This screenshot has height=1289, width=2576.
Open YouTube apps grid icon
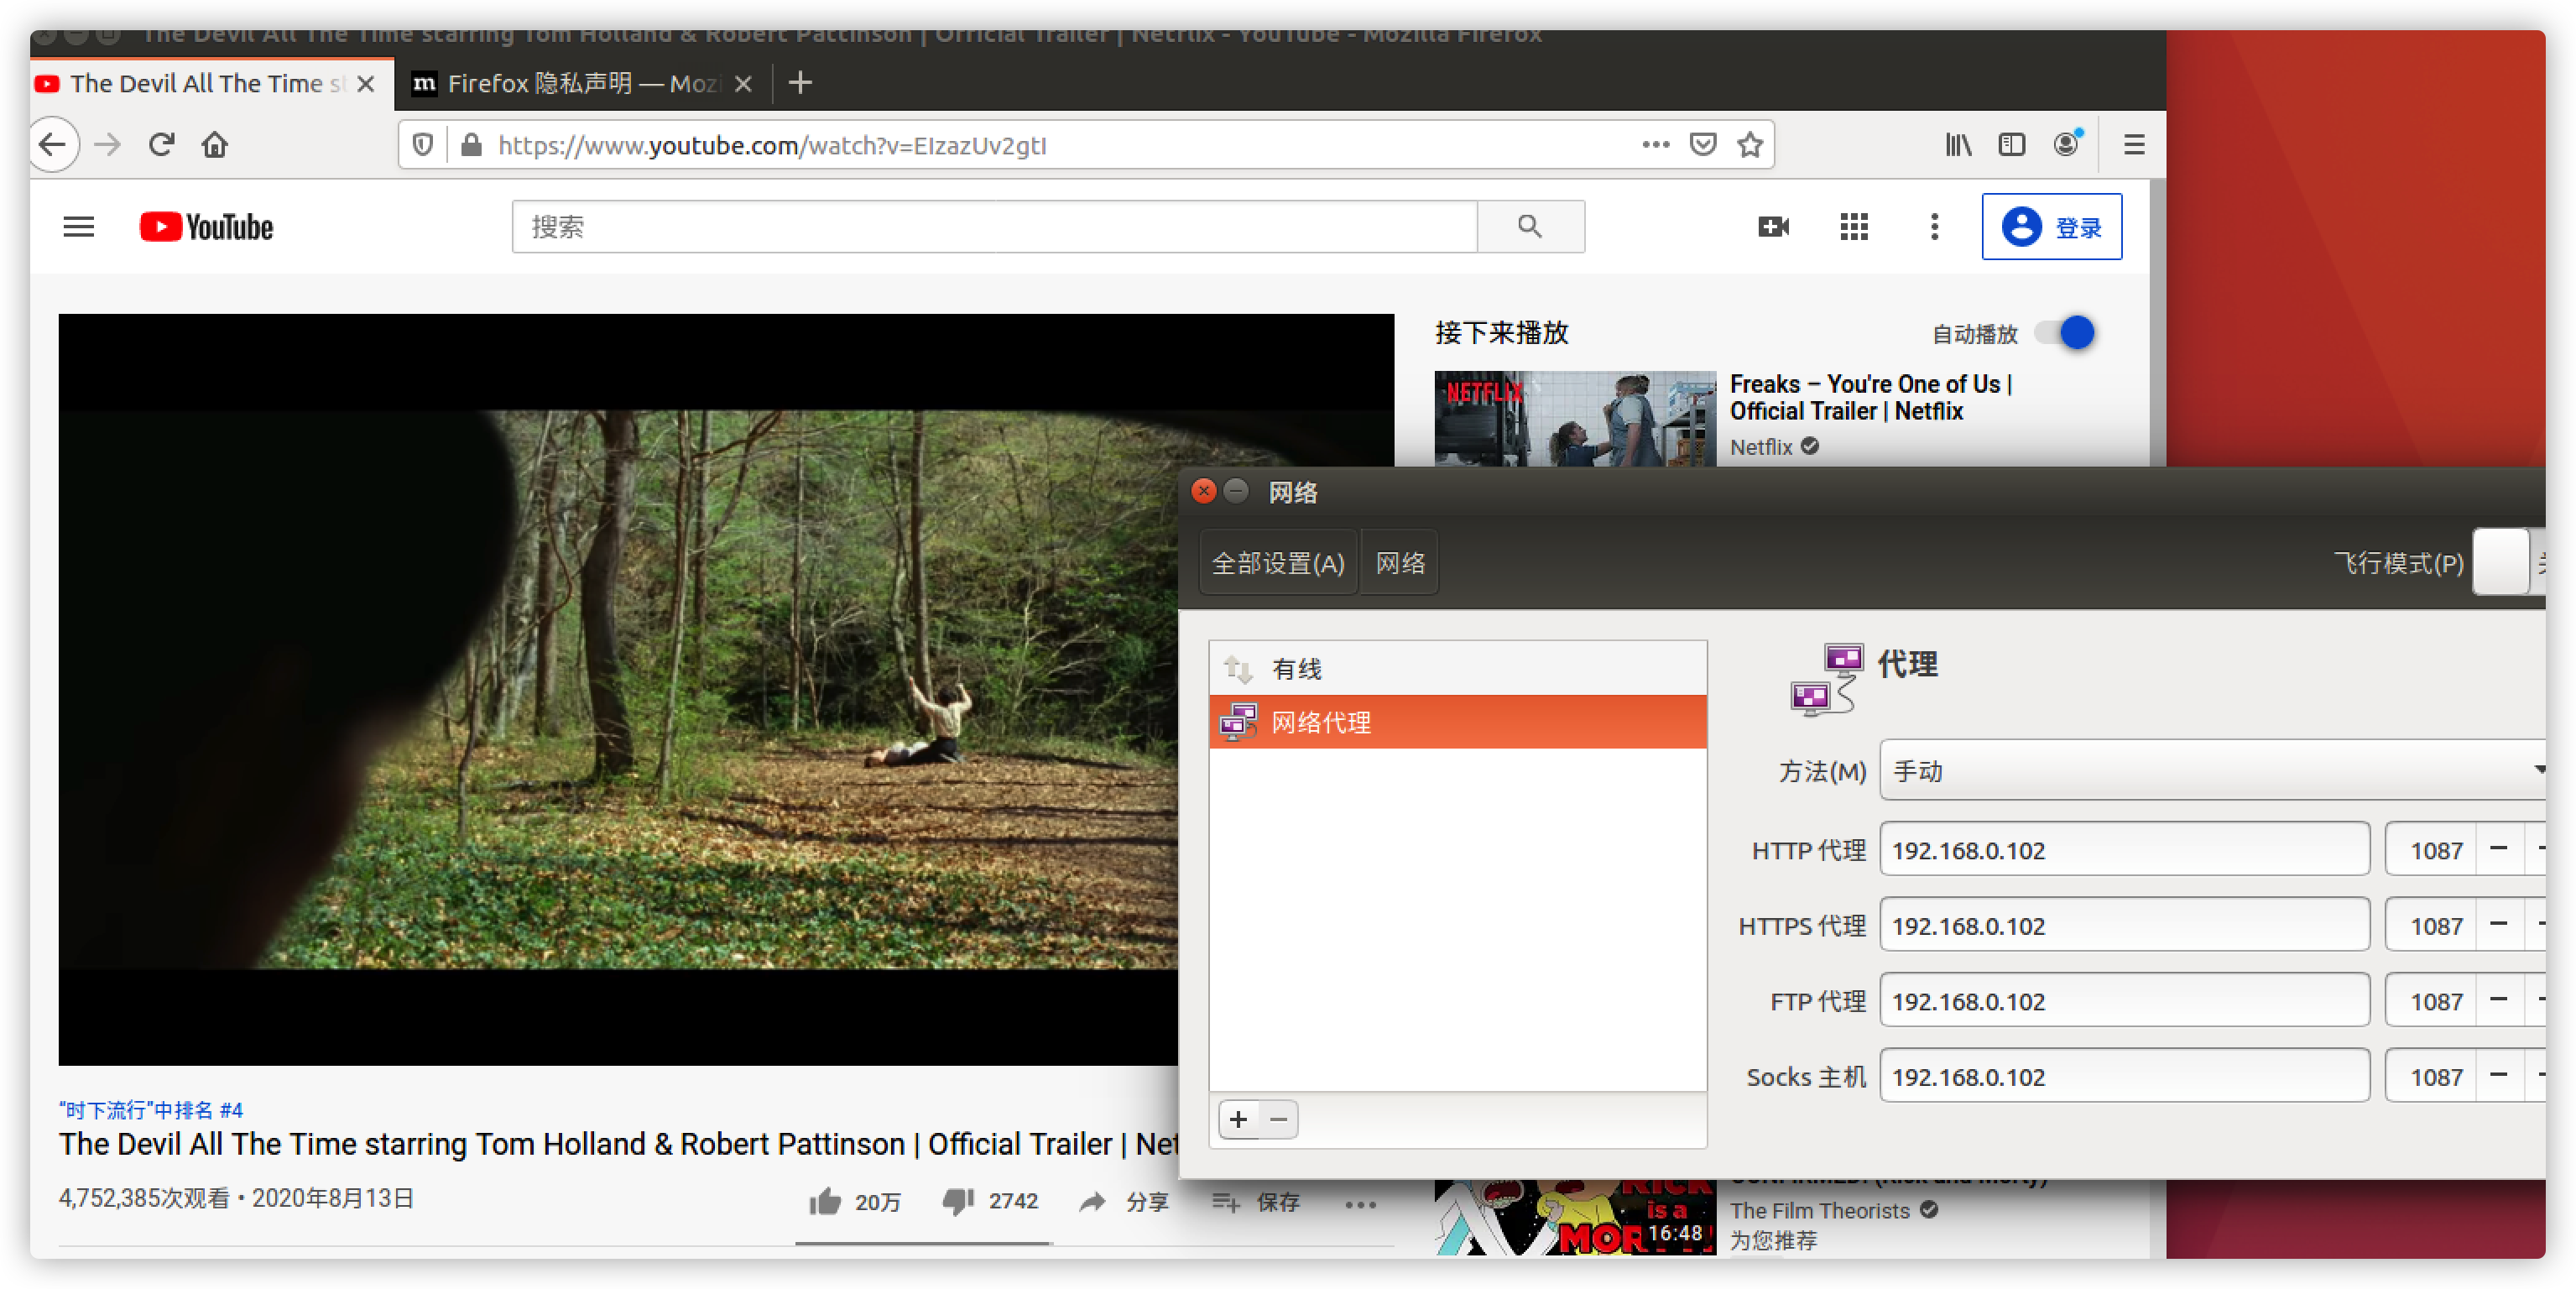(x=1854, y=227)
